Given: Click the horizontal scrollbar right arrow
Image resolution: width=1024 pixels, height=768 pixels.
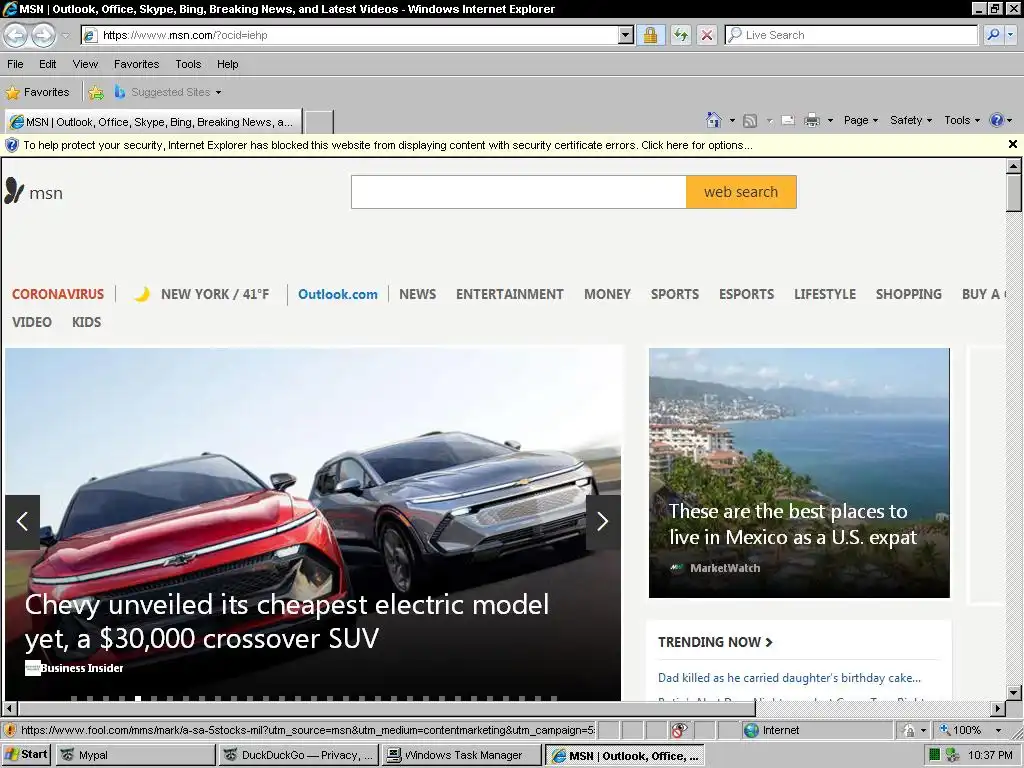Looking at the screenshot, I should pyautogui.click(x=998, y=708).
